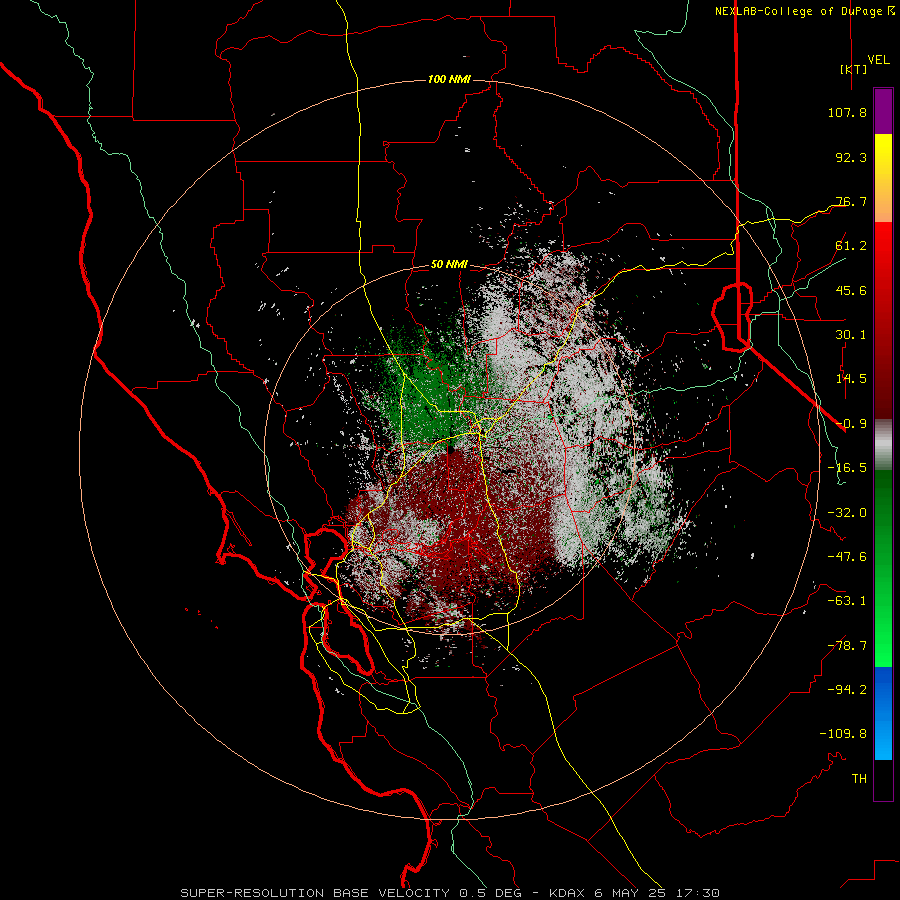900x900 pixels.
Task: Select the -109.8 velocity scale value
Action: tap(843, 734)
